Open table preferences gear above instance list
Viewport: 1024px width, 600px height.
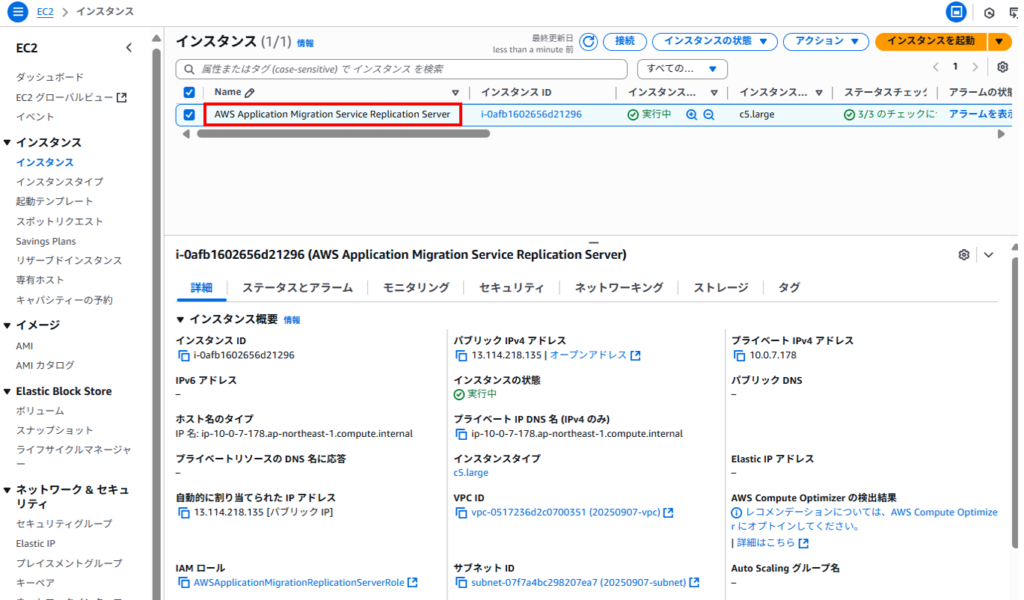point(1002,67)
